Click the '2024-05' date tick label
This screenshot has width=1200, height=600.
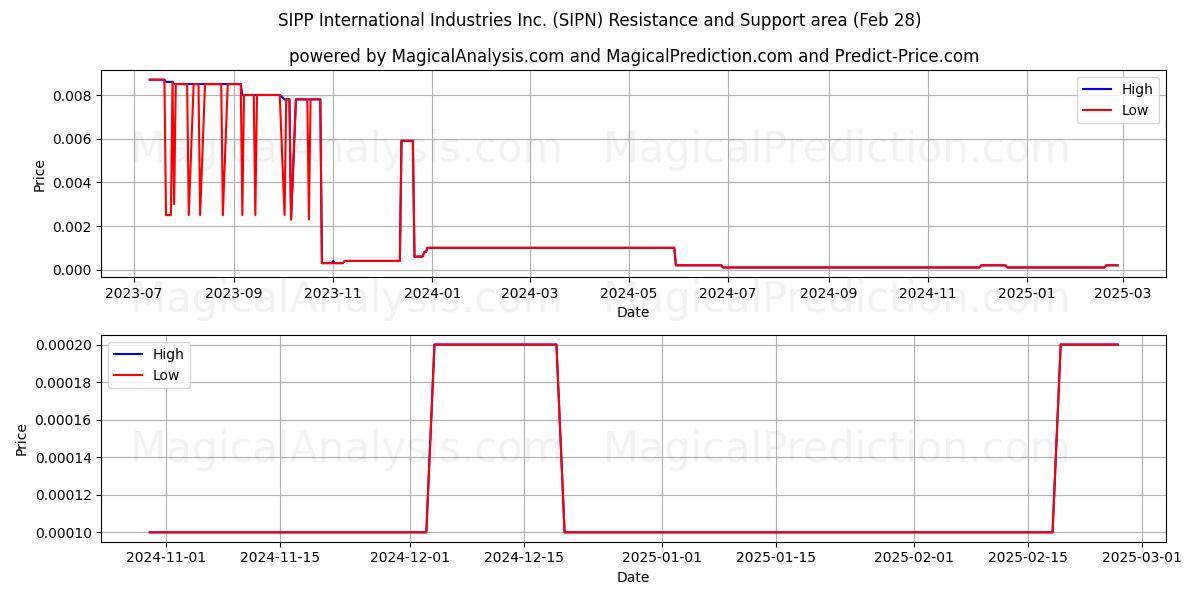(x=628, y=293)
